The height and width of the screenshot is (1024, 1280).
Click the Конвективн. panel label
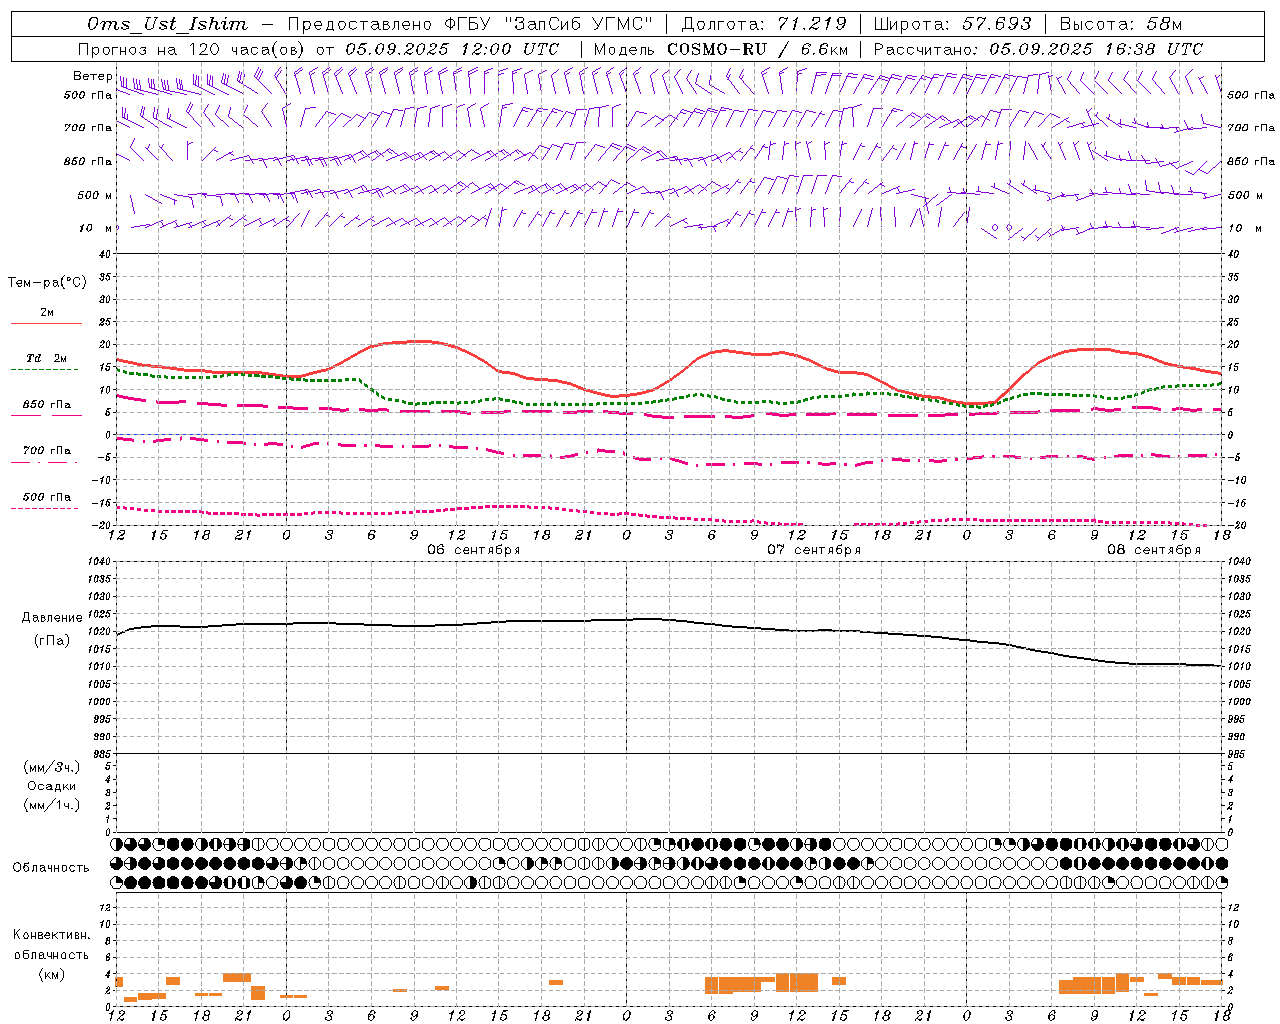pos(51,935)
